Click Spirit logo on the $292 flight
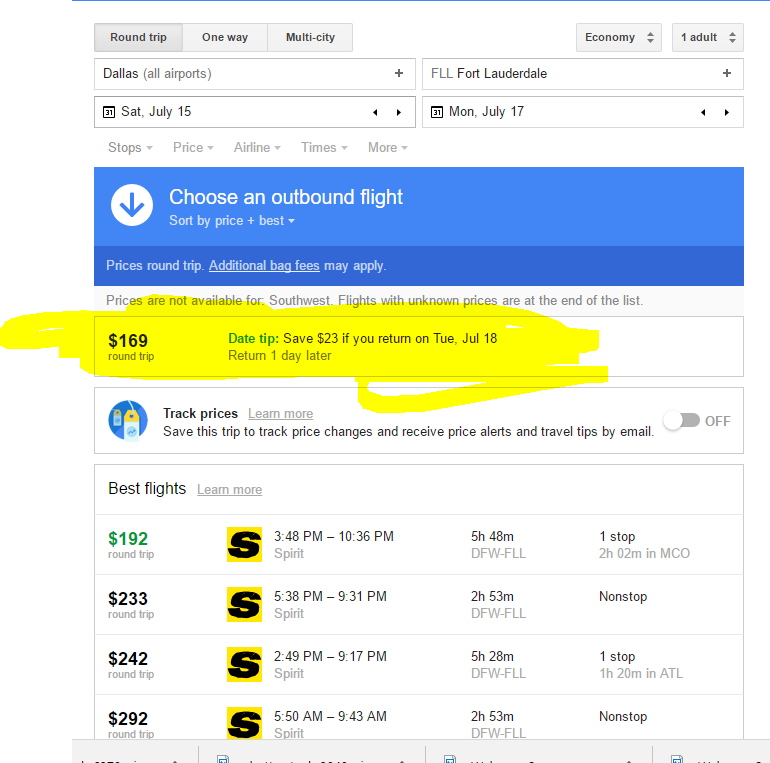Screen dimensions: 770x763 pyautogui.click(x=244, y=723)
